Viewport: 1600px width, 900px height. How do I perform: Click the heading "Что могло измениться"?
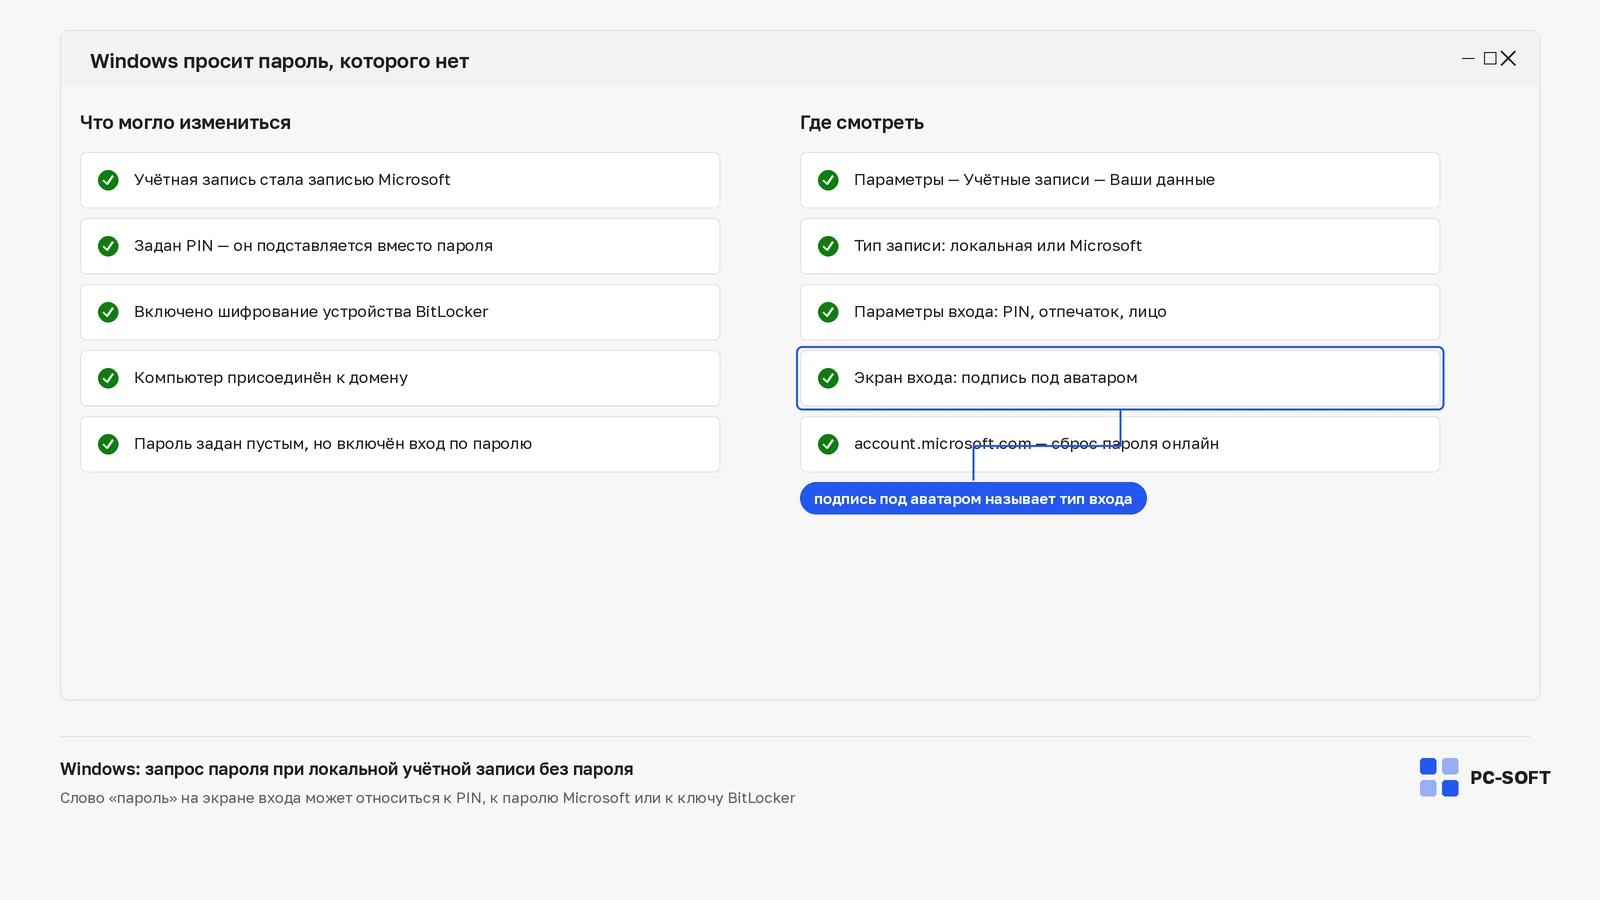(185, 123)
